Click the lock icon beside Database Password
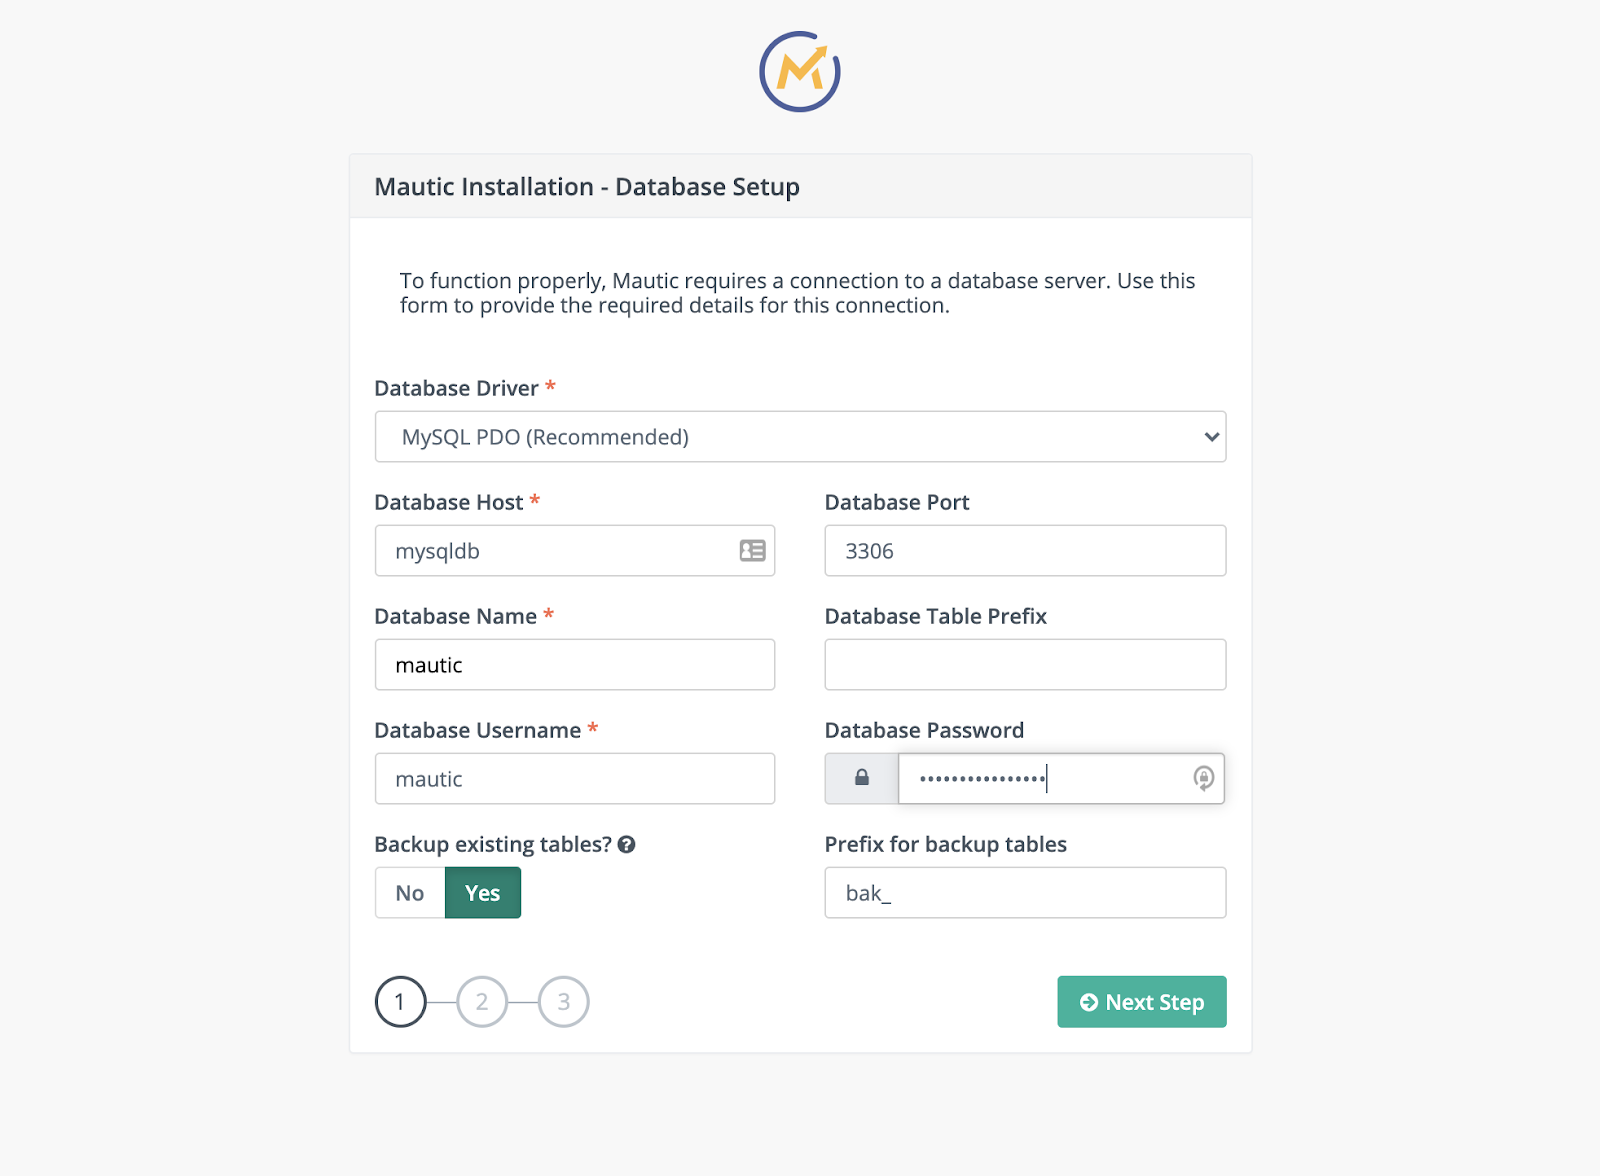The height and width of the screenshot is (1176, 1600). tap(861, 778)
